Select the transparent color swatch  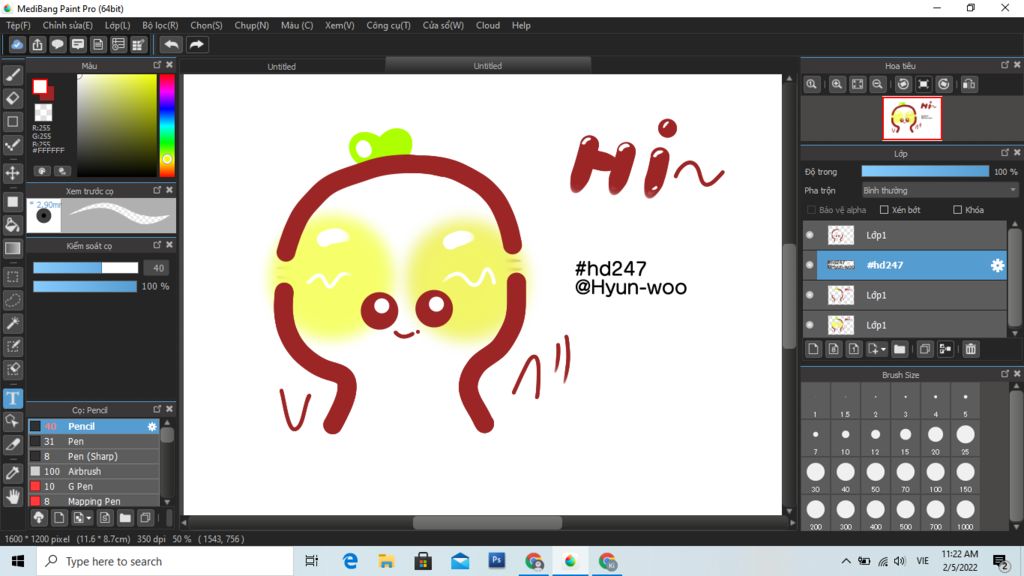coord(43,112)
